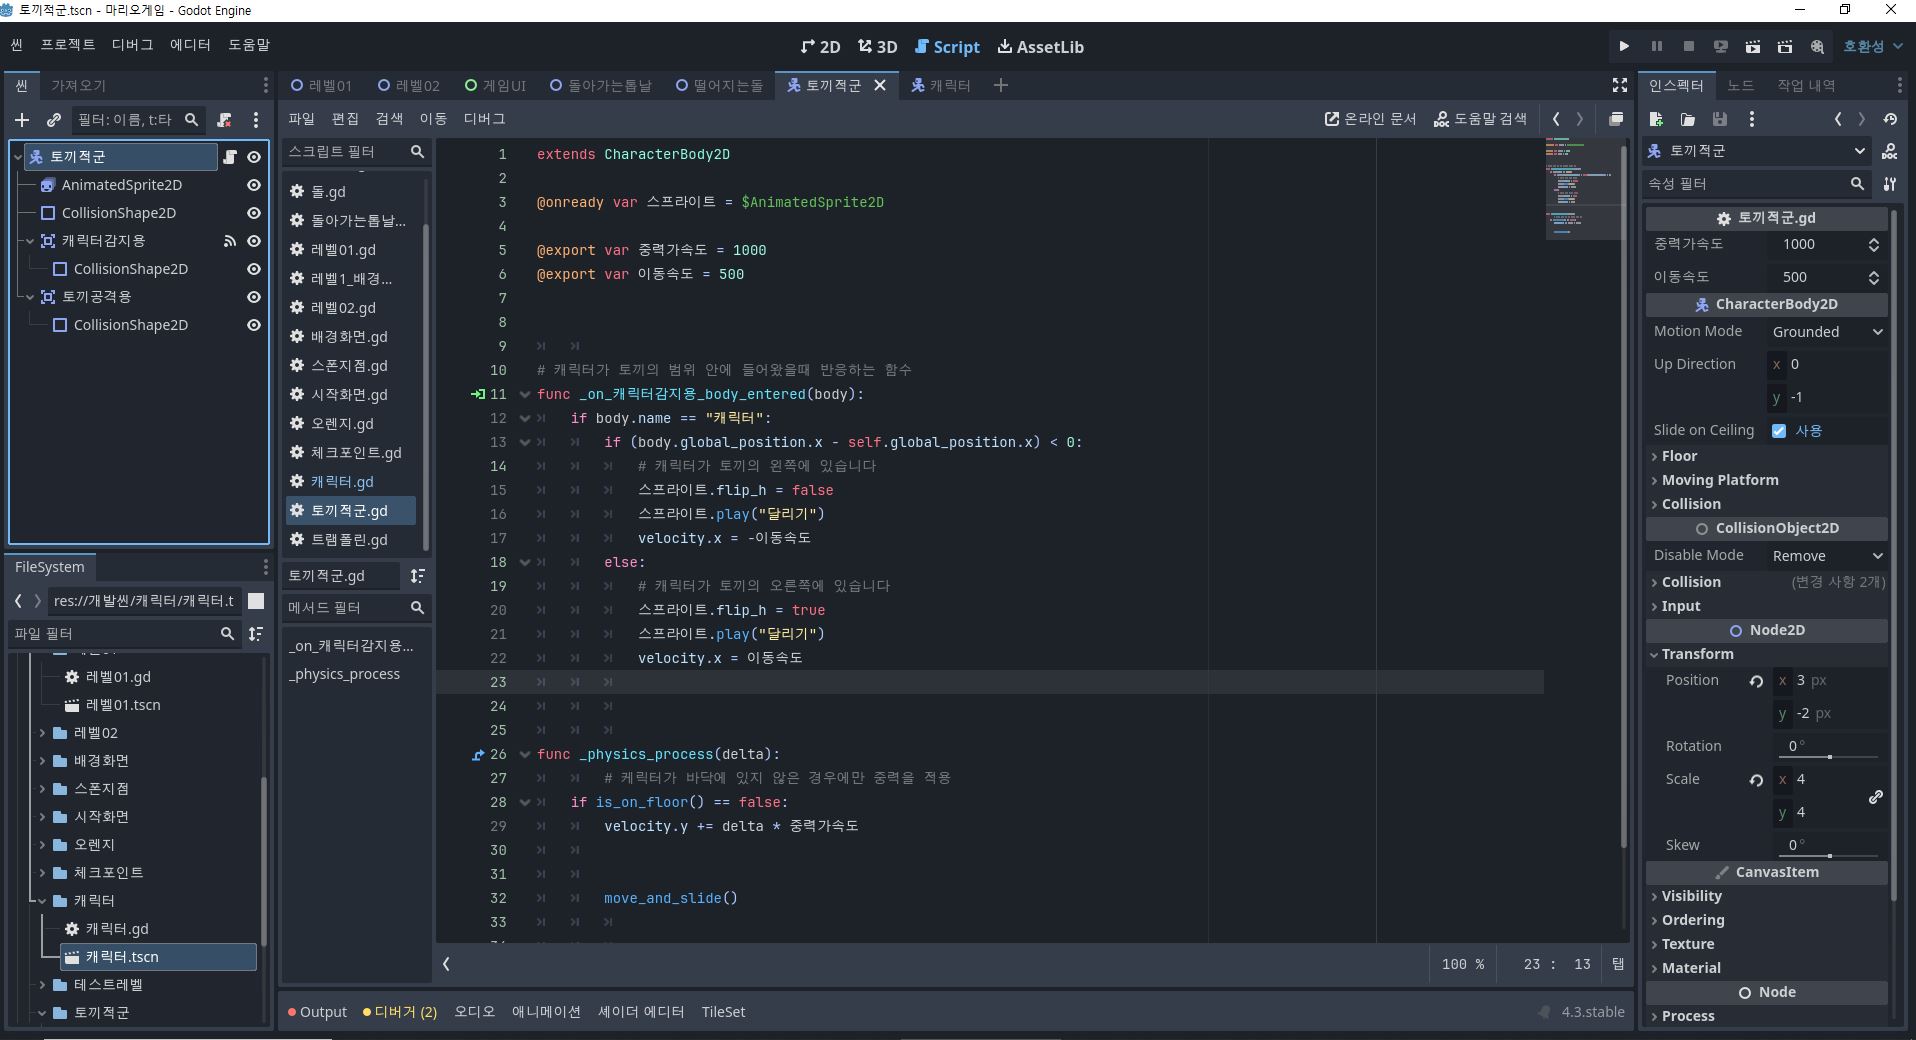Switch to 캐릭터 scene tab
The width and height of the screenshot is (1916, 1040).
click(x=940, y=86)
